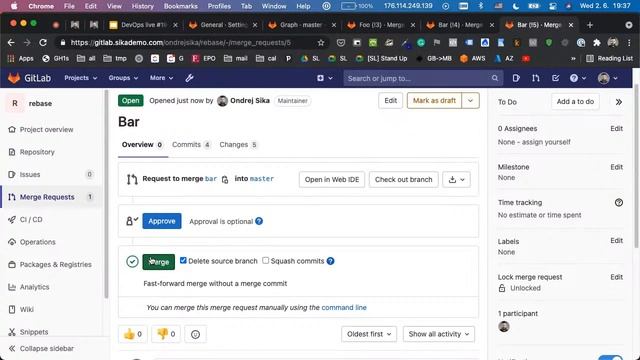
Task: Click the Check out branch button
Action: [x=403, y=180]
